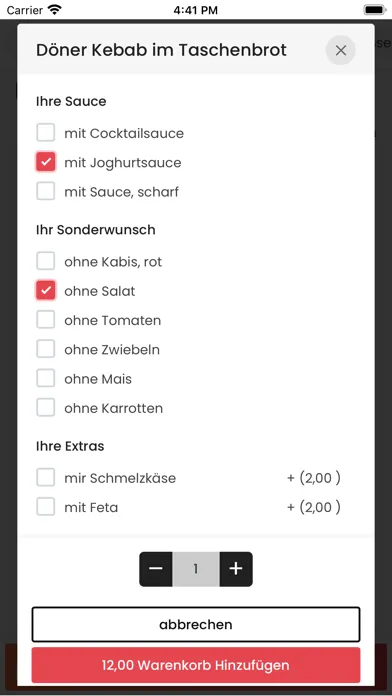
Task: Uncheck the ohne Salat option
Action: pyautogui.click(x=46, y=291)
